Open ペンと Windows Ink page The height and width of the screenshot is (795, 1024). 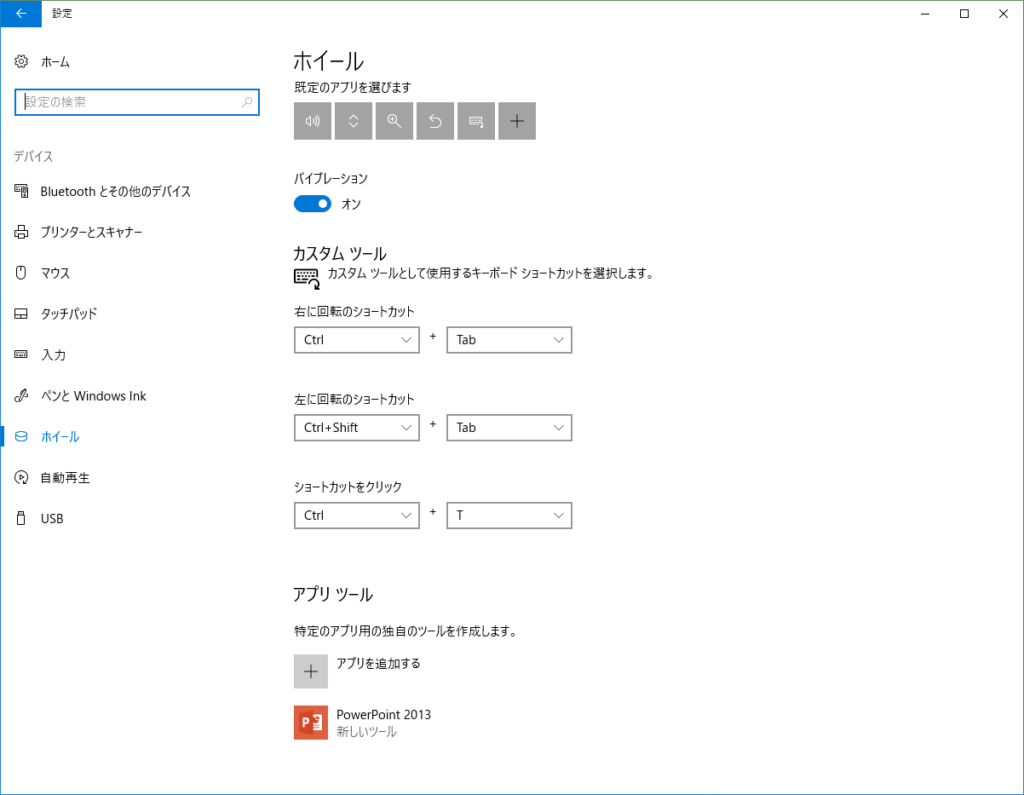tap(93, 396)
